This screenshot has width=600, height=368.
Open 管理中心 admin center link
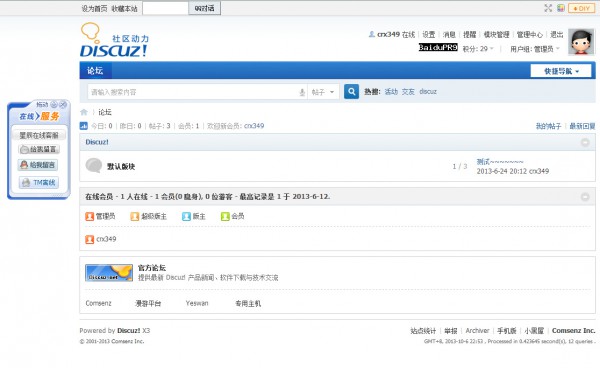530,34
